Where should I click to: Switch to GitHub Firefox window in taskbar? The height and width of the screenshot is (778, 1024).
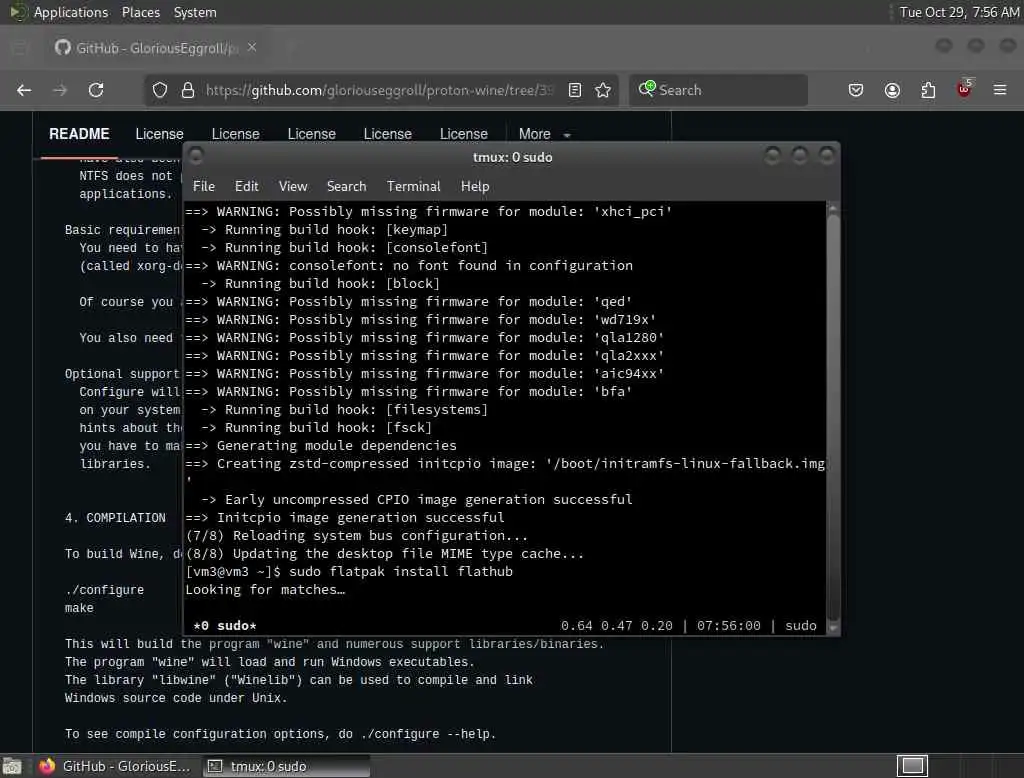(x=114, y=766)
